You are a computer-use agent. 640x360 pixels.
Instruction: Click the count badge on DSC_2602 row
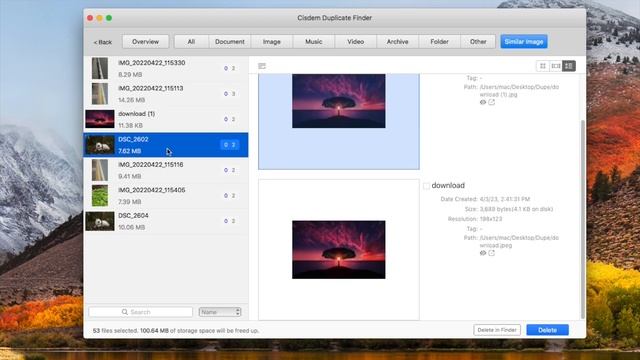coord(229,144)
